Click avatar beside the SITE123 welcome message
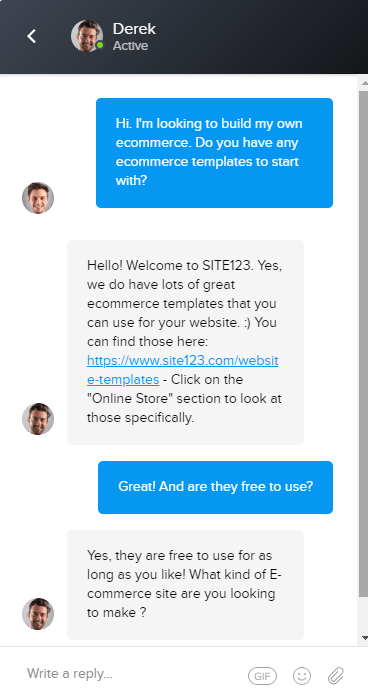This screenshot has width=368, height=700. pyautogui.click(x=38, y=419)
